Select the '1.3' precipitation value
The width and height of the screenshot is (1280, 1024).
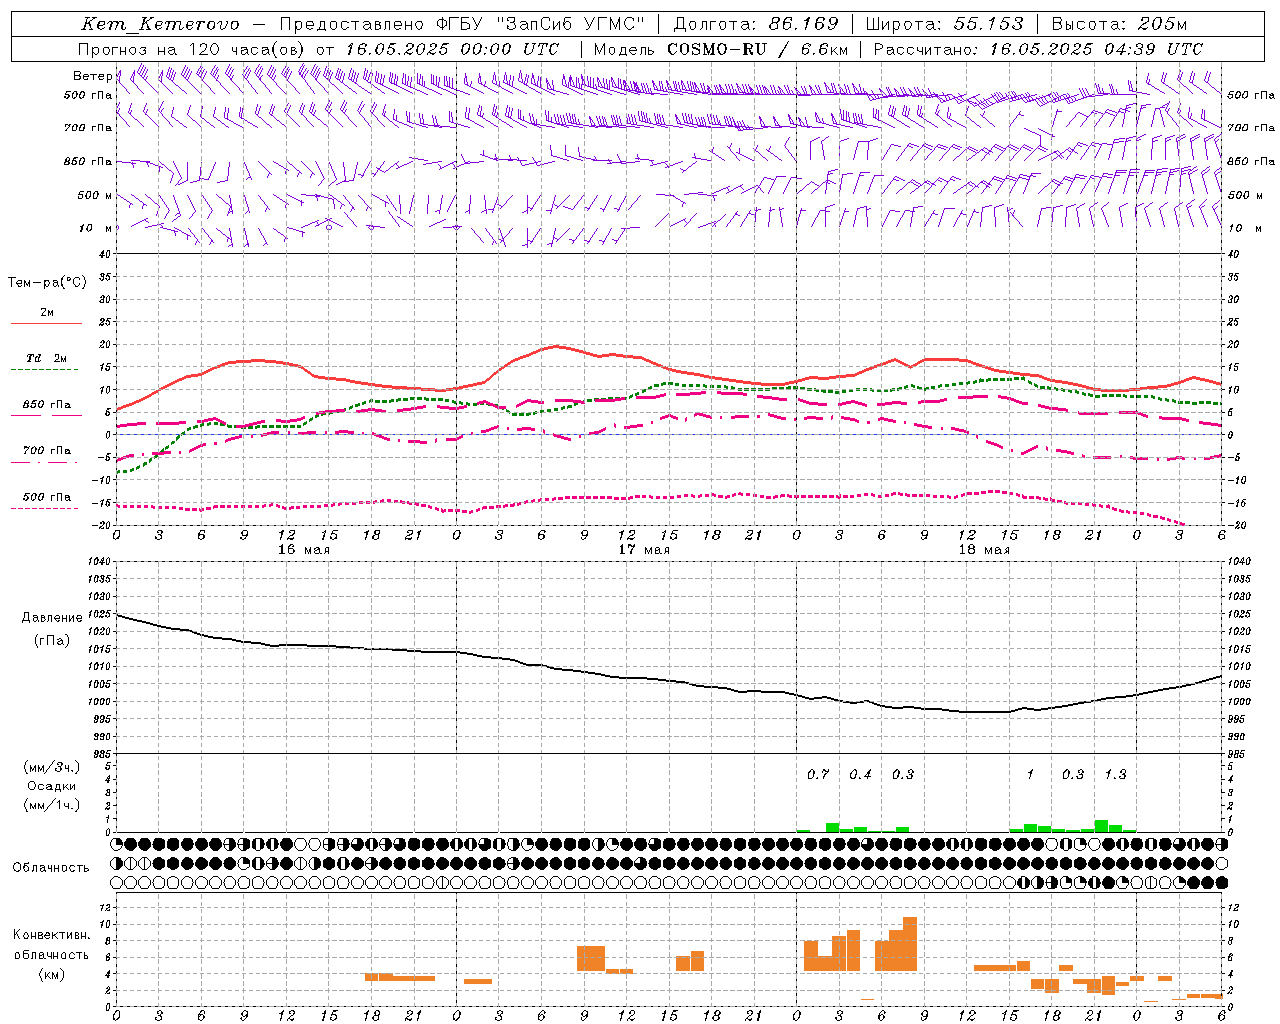(x=1115, y=775)
